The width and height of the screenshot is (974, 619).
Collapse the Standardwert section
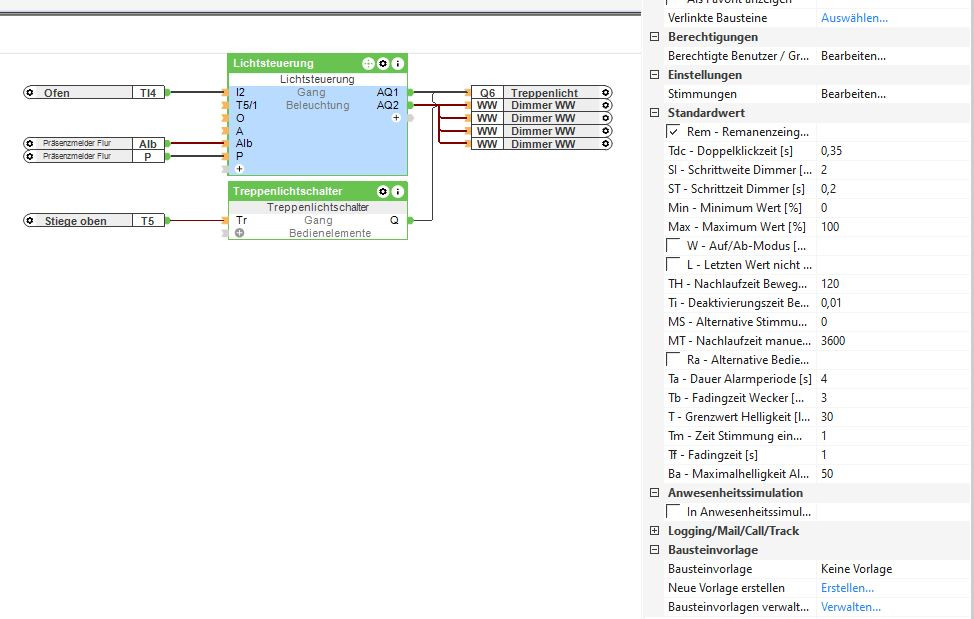(654, 112)
